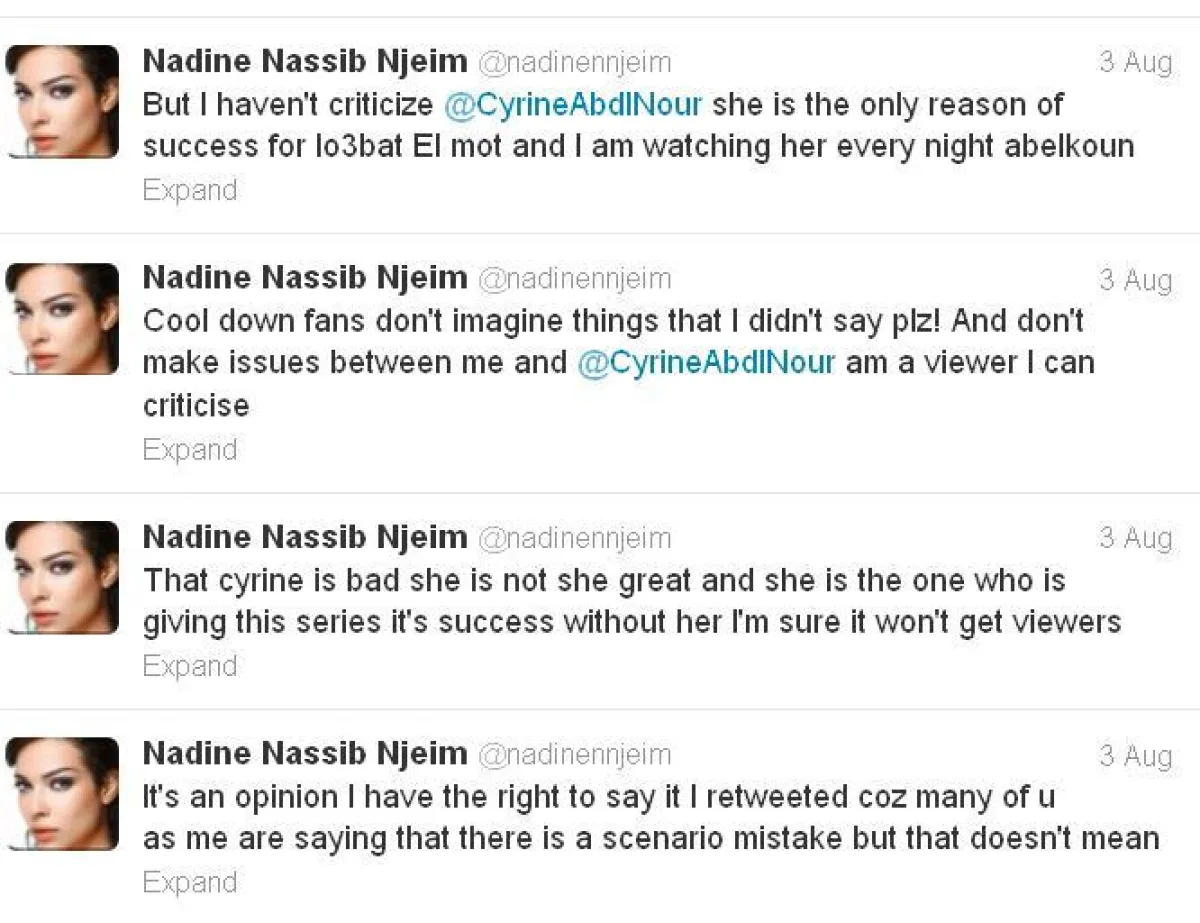Viewport: 1200px width, 923px height.
Task: Click @CyrineAbdlNour mention in "Cool down fans" tweet
Action: pyautogui.click(x=706, y=362)
